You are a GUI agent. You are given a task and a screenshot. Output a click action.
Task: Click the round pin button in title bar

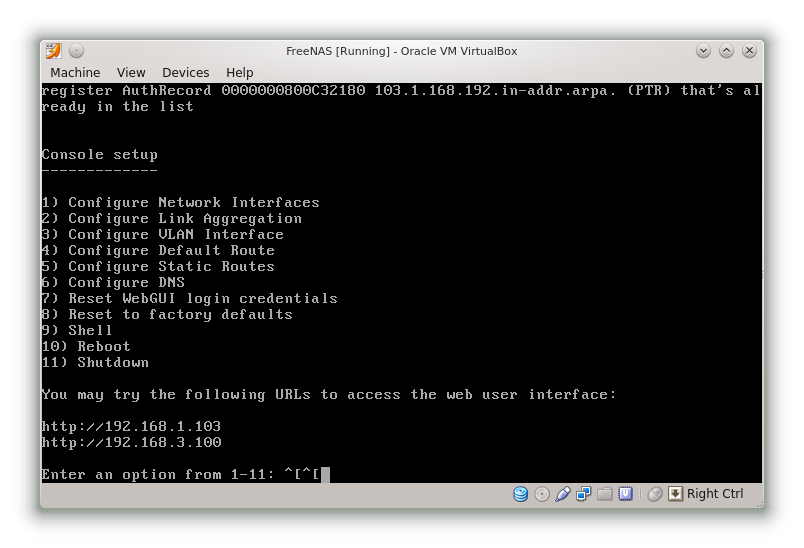point(76,51)
